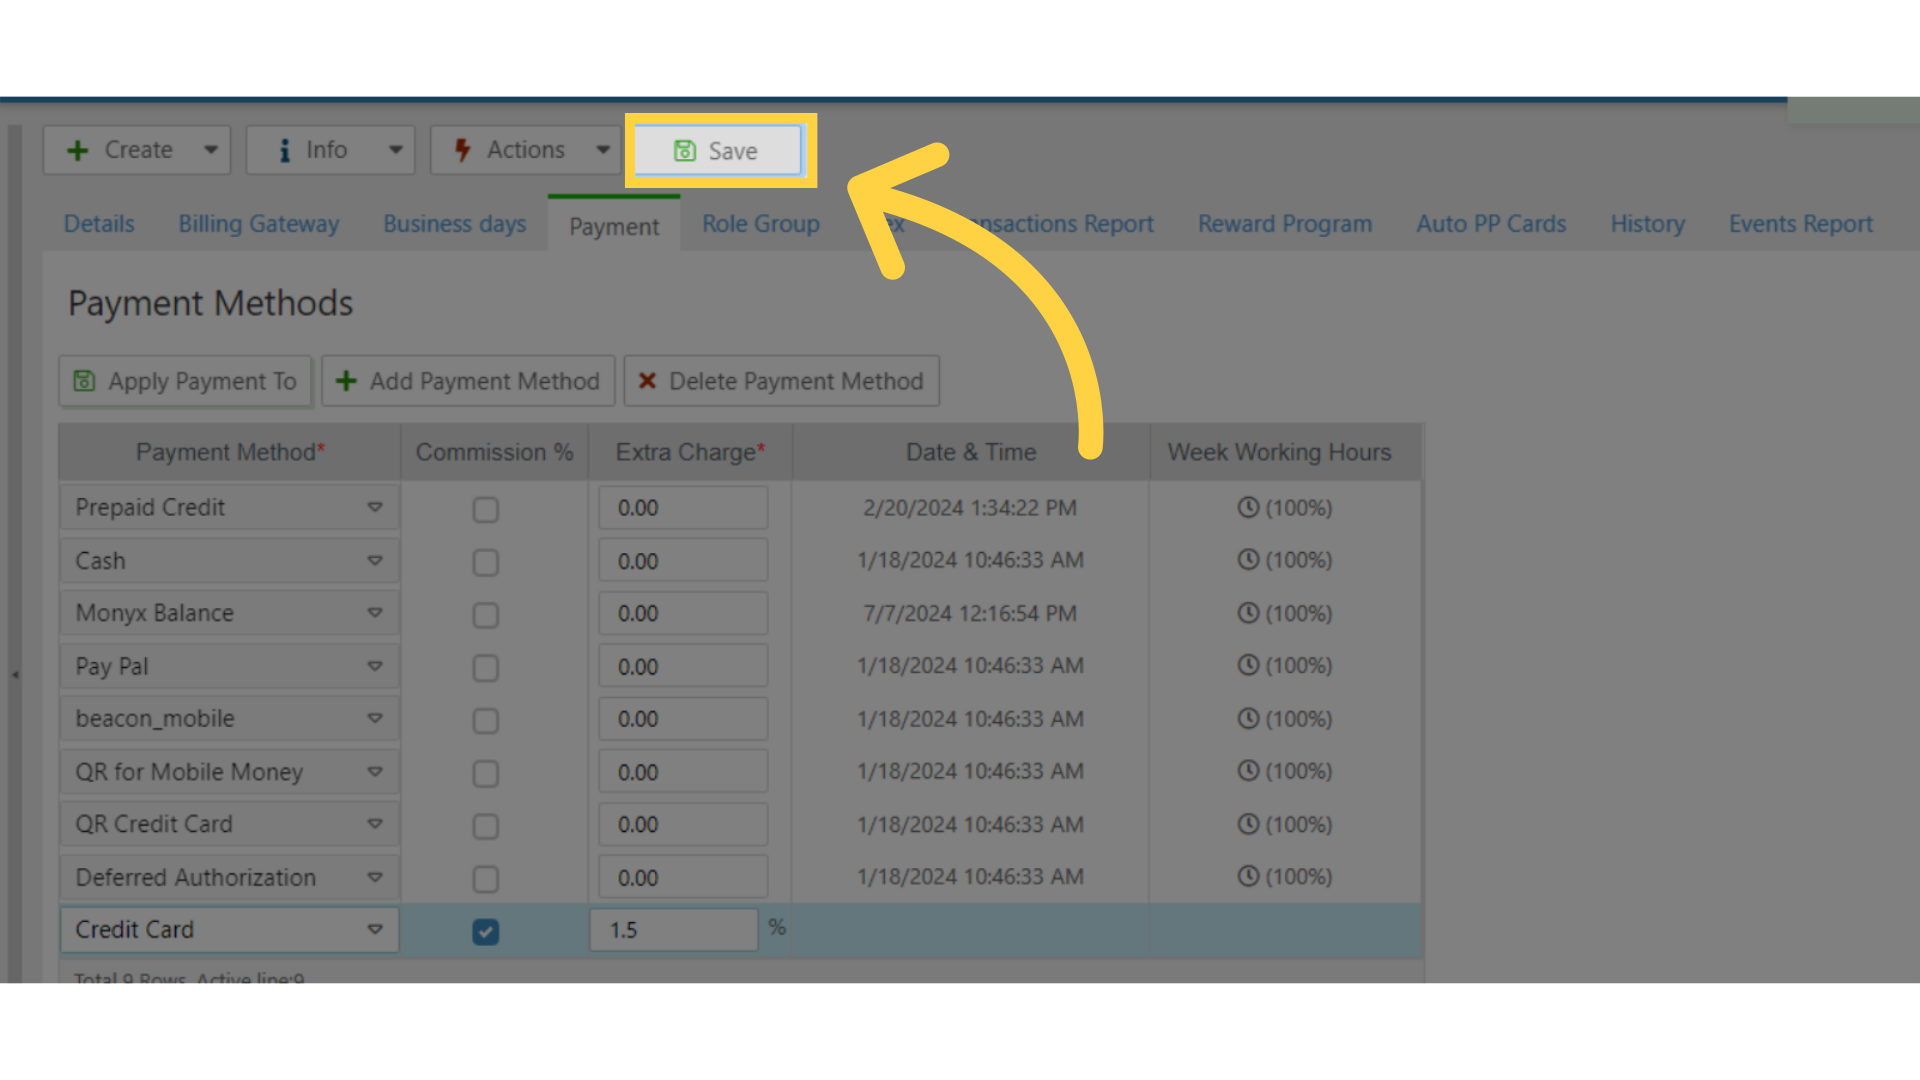Select the Payment tab
Viewport: 1920px width, 1080px height.
tap(614, 226)
